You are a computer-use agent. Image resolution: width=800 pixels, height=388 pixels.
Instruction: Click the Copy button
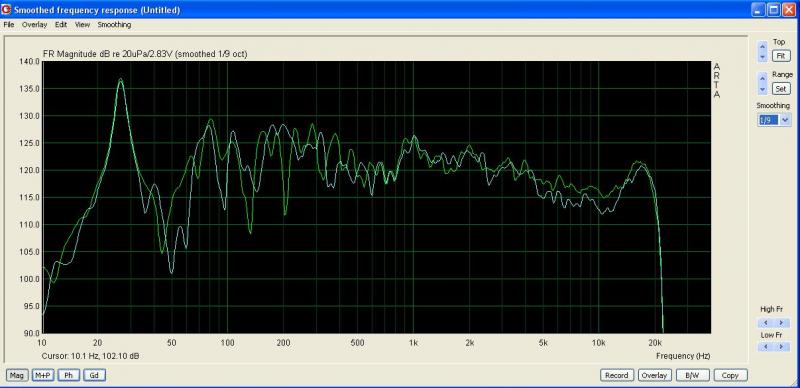[x=730, y=375]
